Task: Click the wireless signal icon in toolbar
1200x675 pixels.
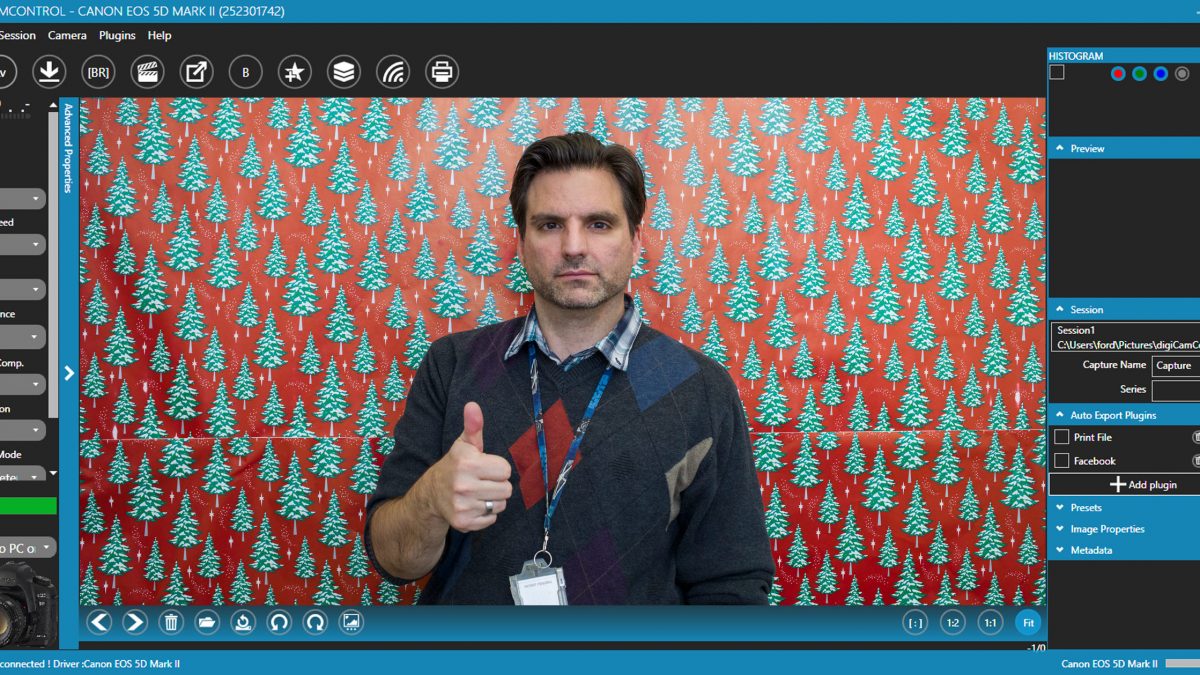Action: click(x=393, y=72)
